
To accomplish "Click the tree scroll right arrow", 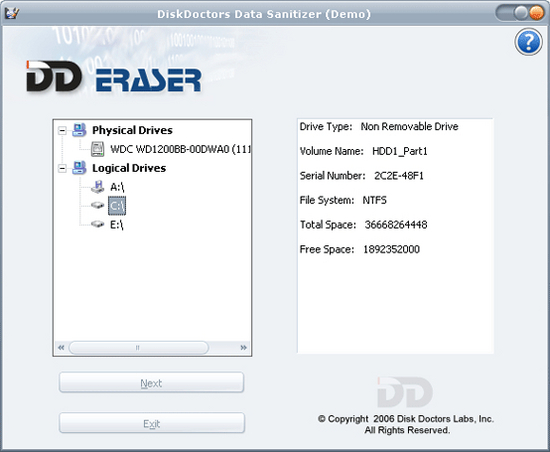I will coord(243,348).
